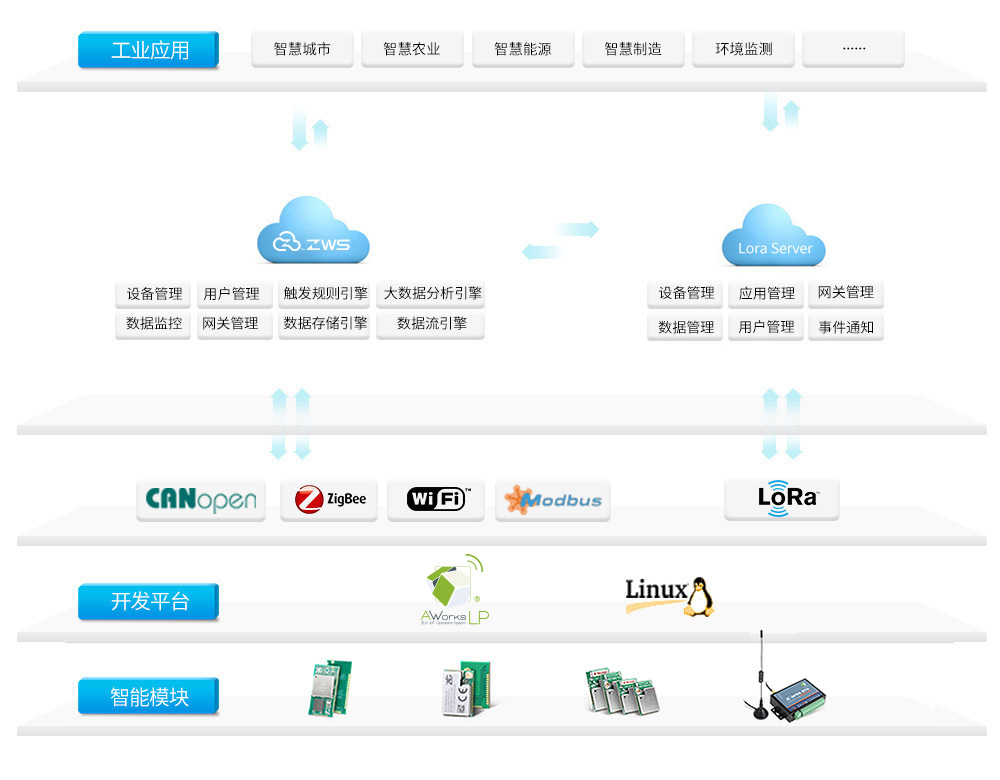Open the AWorks LP platform logo
Viewport: 1000px width, 780px height.
(455, 591)
